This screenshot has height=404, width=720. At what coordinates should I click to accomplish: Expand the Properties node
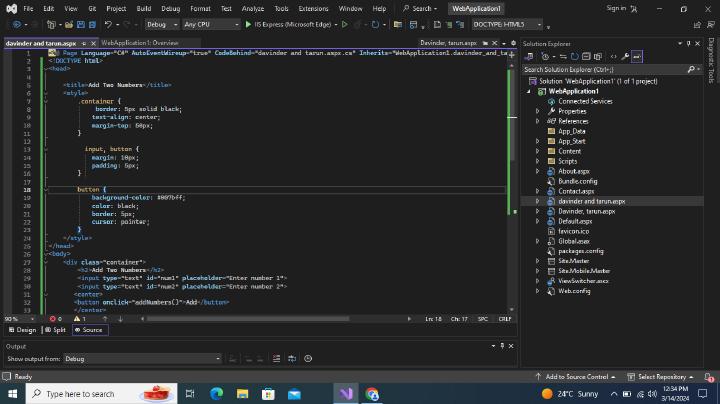point(537,111)
